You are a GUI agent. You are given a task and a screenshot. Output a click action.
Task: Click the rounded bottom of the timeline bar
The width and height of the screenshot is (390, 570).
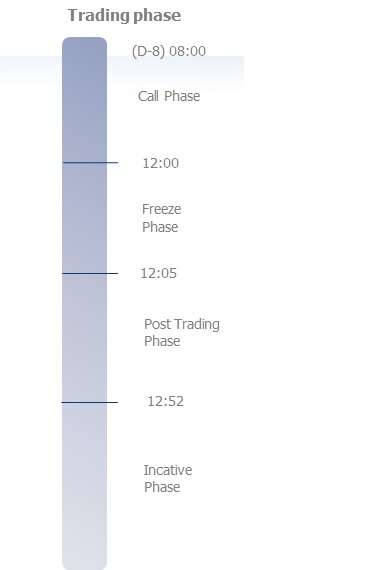[x=85, y=565]
